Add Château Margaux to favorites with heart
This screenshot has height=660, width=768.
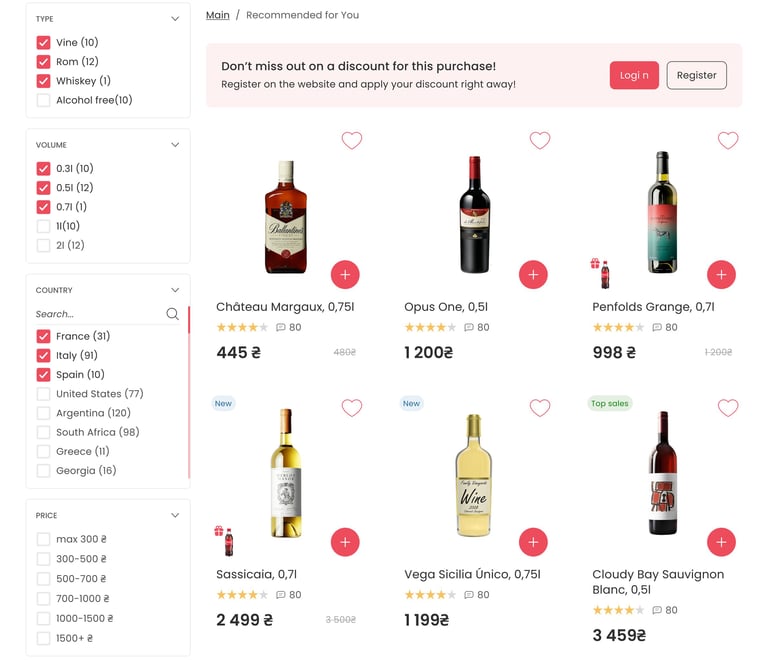352,141
